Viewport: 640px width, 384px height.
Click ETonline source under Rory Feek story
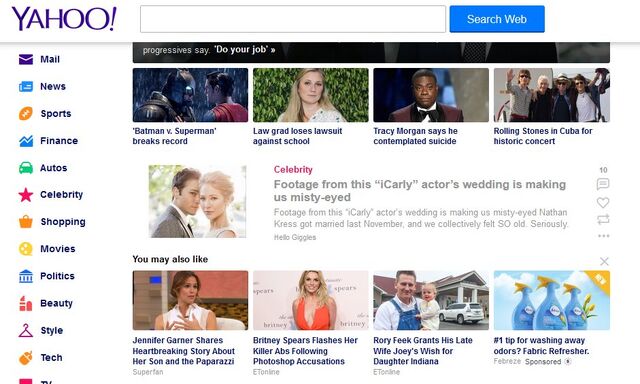coord(387,372)
